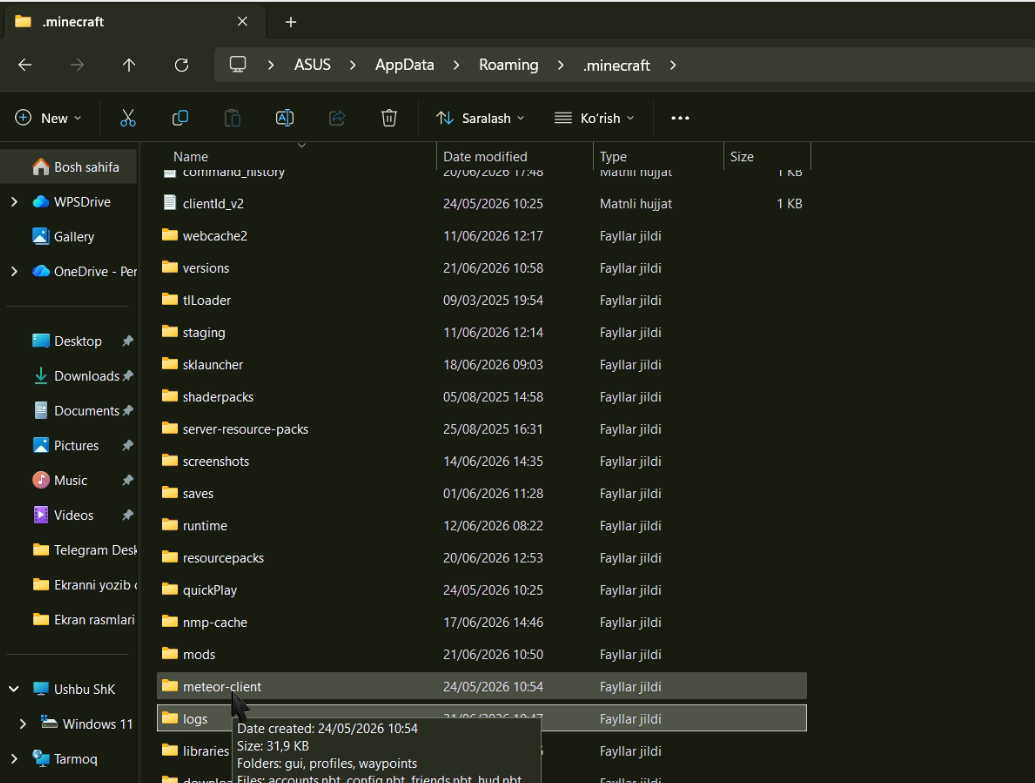
Task: Open a new tab with plus button
Action: [x=290, y=22]
